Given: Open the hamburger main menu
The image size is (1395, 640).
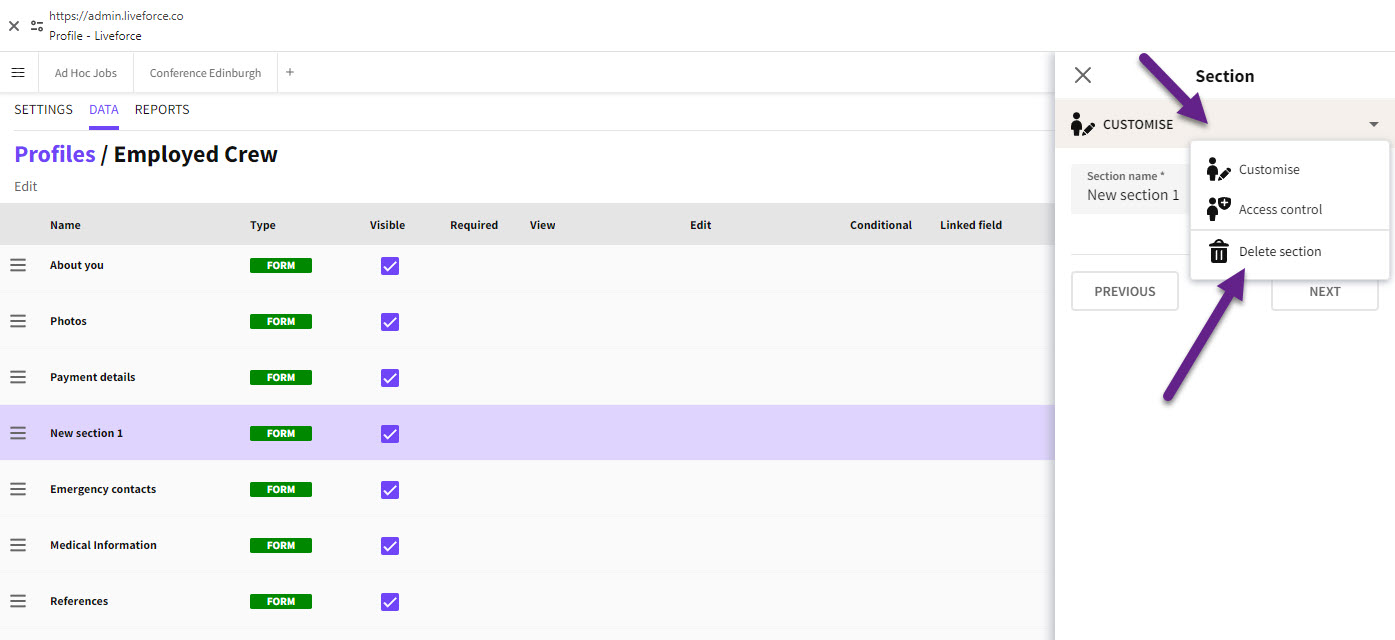Looking at the screenshot, I should (x=18, y=73).
